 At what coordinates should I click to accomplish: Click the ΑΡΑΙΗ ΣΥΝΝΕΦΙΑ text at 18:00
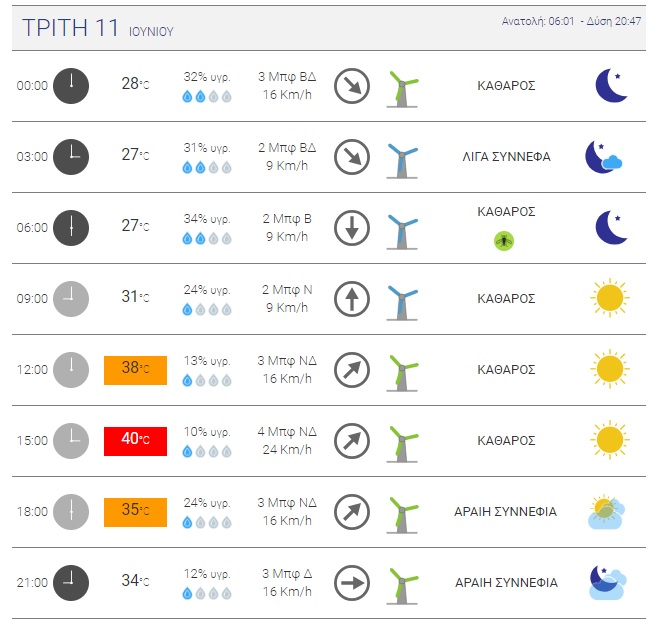pos(506,512)
